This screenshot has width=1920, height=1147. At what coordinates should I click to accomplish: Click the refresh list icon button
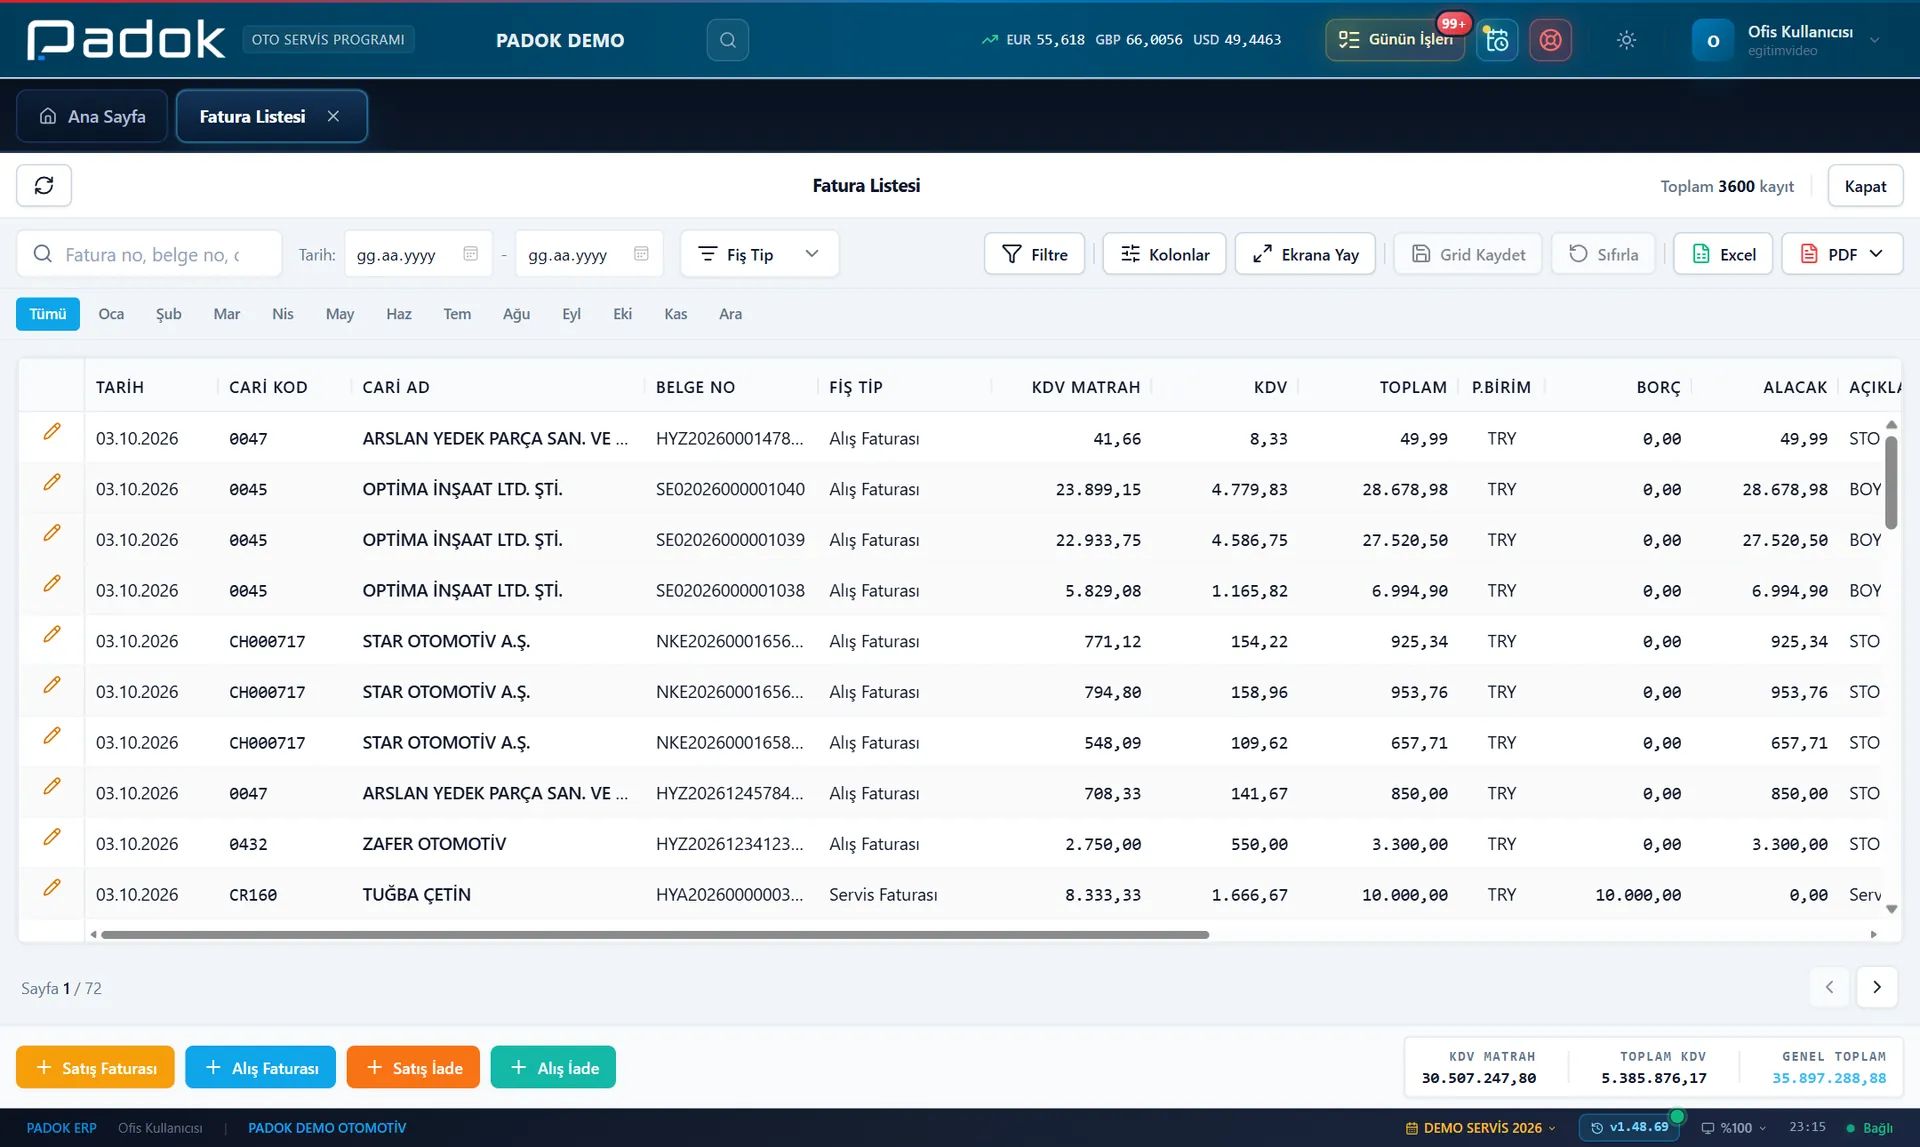[44, 186]
